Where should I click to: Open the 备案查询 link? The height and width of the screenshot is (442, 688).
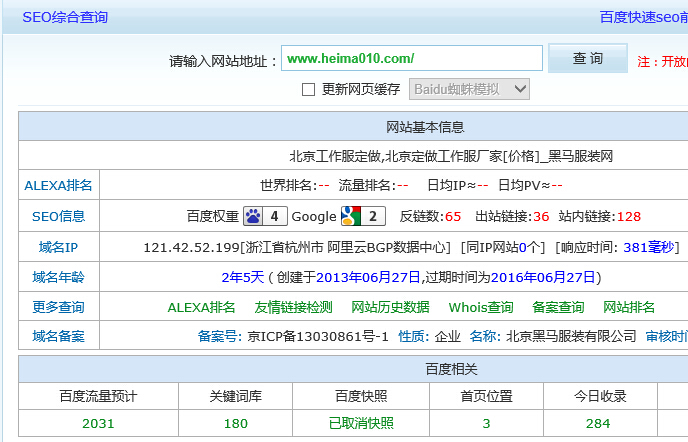click(558, 307)
